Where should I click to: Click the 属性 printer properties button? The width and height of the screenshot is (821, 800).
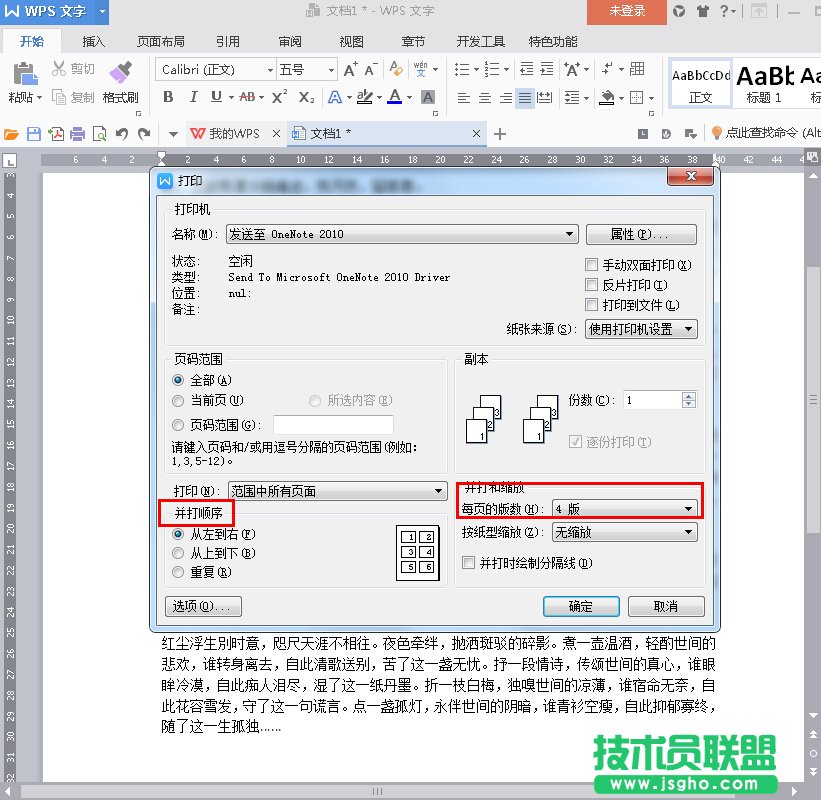pyautogui.click(x=640, y=234)
